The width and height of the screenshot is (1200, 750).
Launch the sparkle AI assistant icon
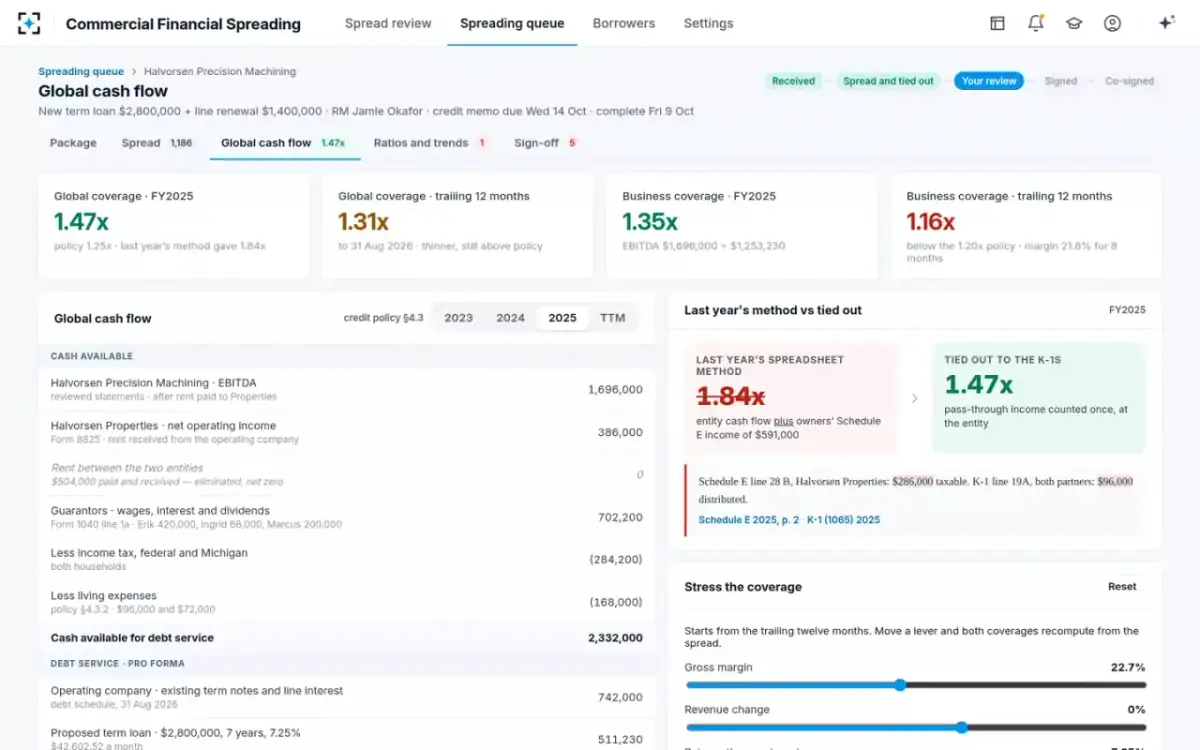coord(1166,23)
